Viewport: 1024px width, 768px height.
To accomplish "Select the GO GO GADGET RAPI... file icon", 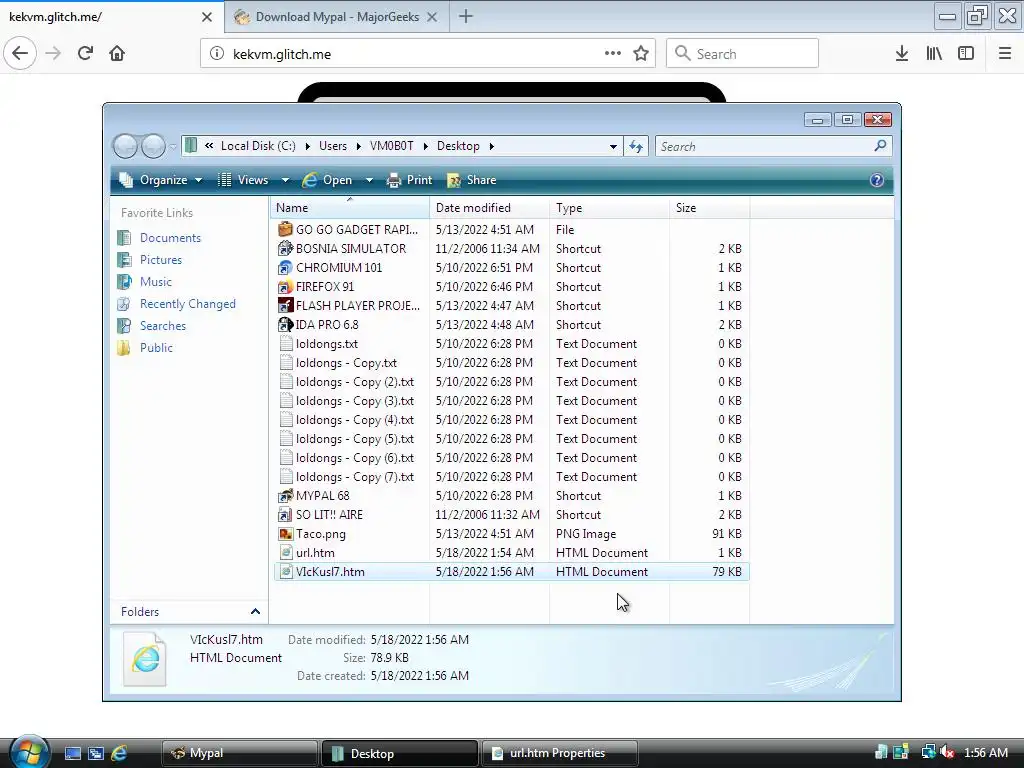I will point(285,229).
